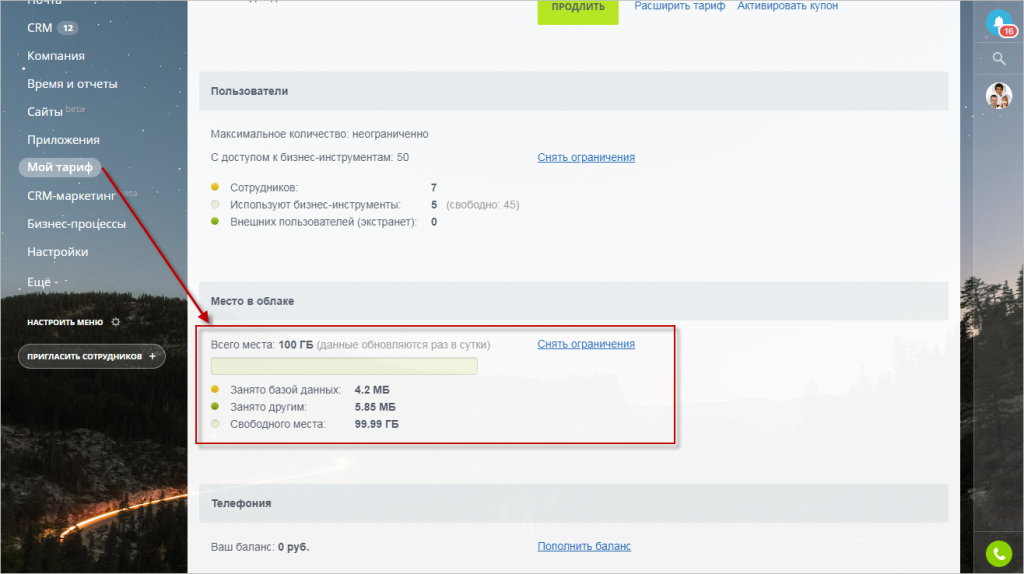This screenshot has width=1024, height=574.
Task: Open CRM-маркетинг section
Action: [x=71, y=196]
